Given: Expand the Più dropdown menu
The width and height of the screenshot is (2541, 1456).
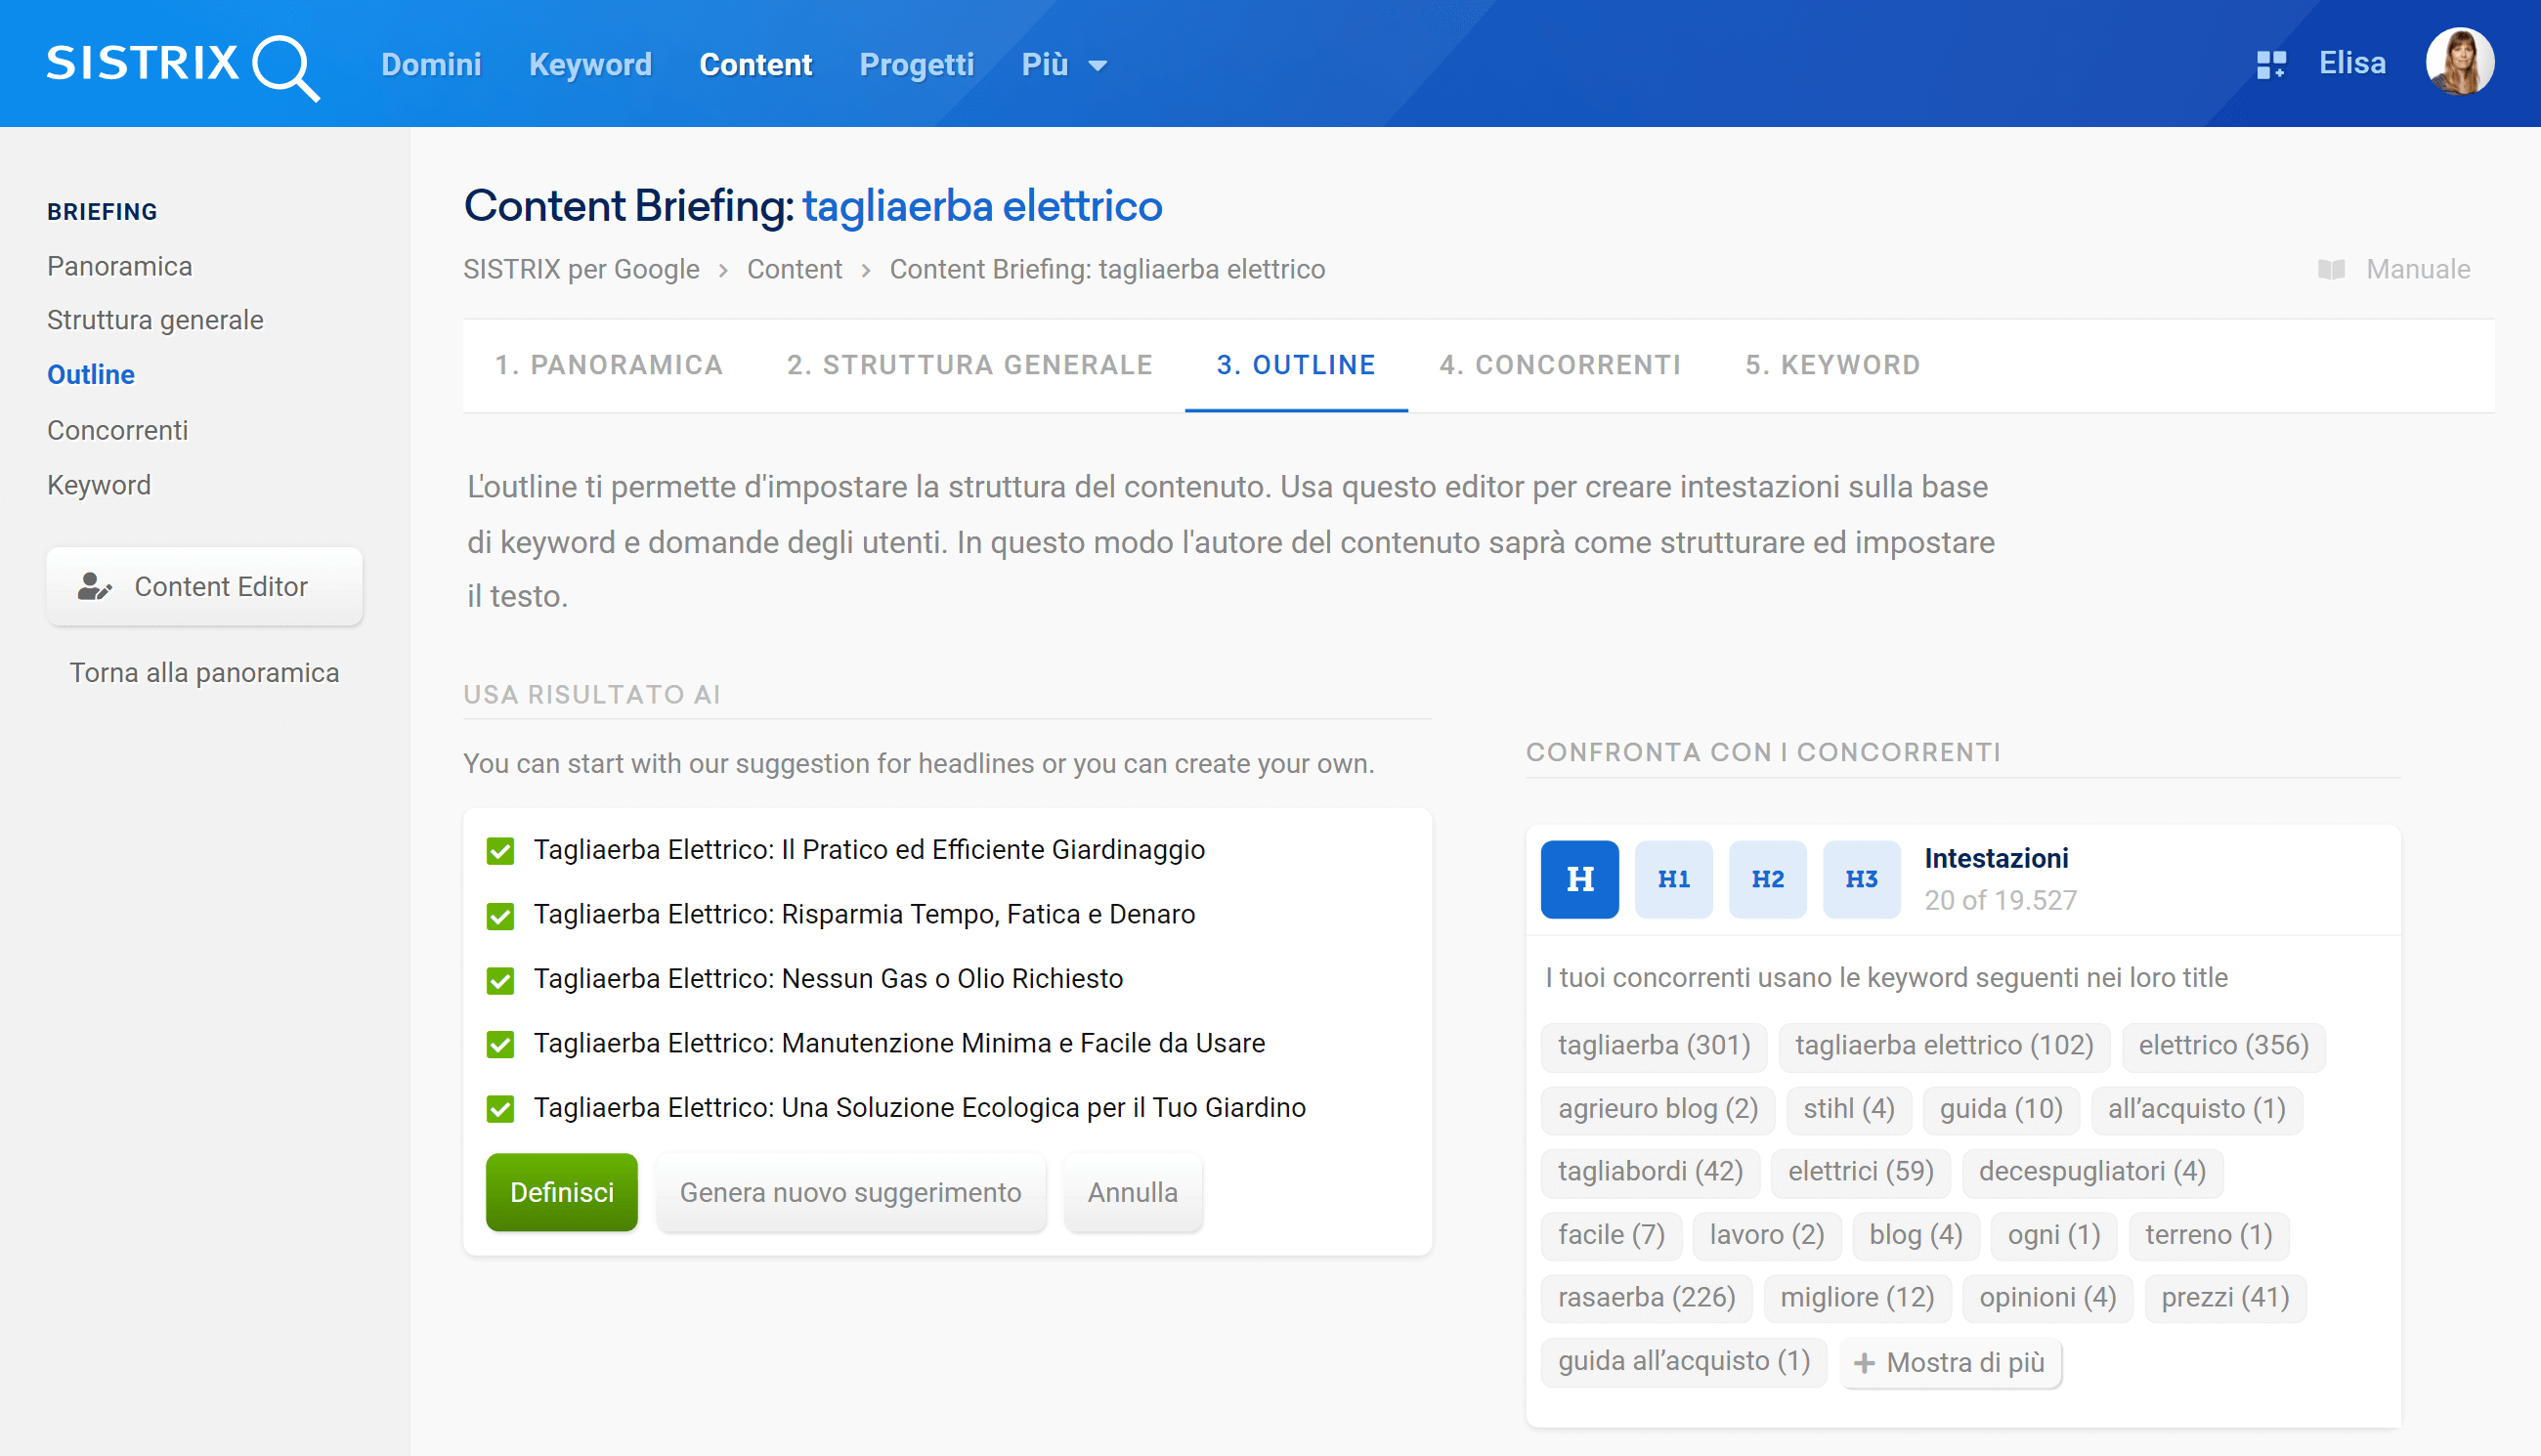Looking at the screenshot, I should [x=1063, y=65].
